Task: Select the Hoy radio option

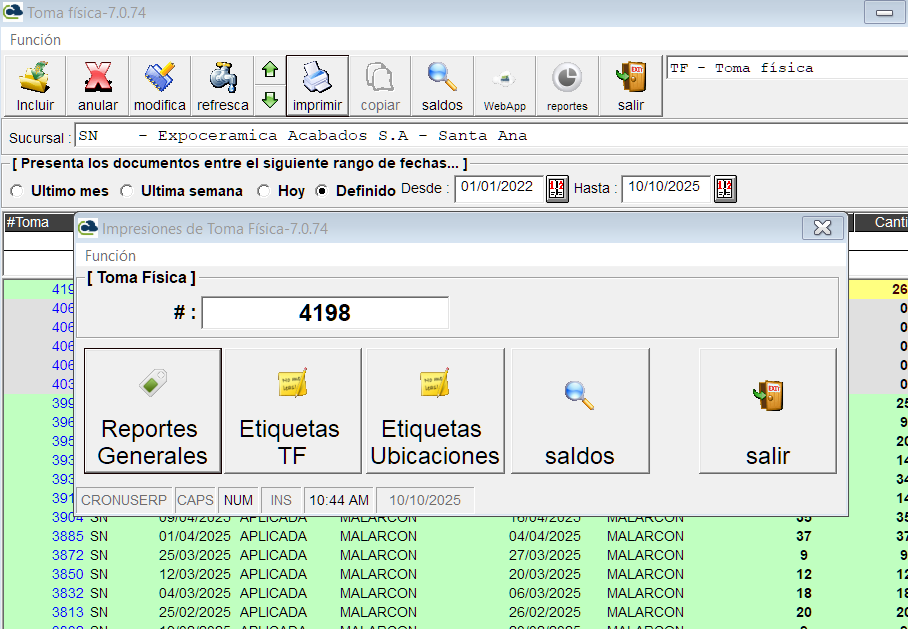Action: (264, 191)
